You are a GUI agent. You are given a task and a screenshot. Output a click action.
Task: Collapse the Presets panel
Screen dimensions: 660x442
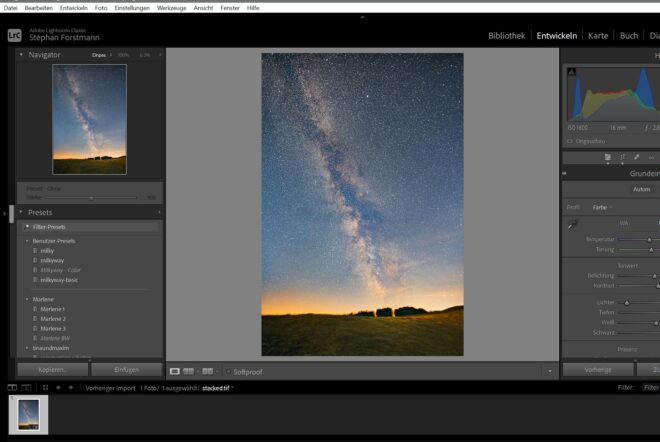click(21, 212)
